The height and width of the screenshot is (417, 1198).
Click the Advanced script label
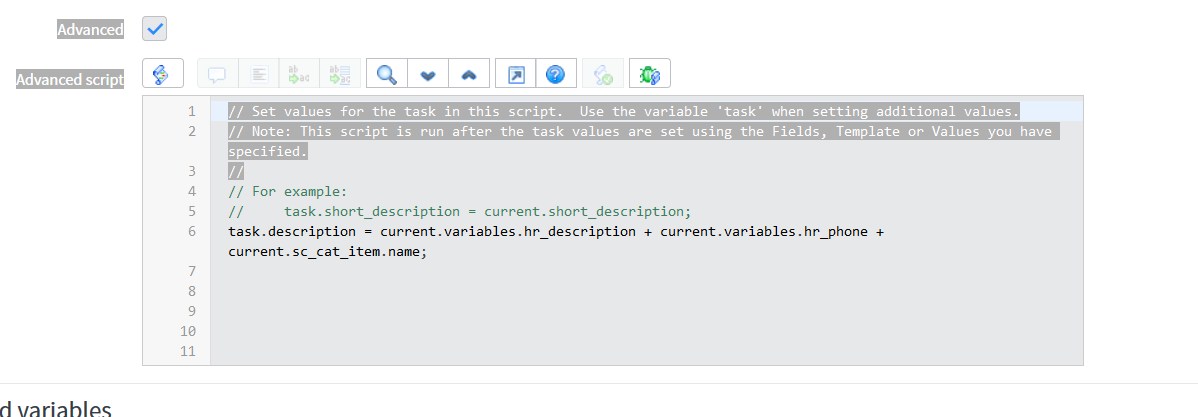click(70, 79)
